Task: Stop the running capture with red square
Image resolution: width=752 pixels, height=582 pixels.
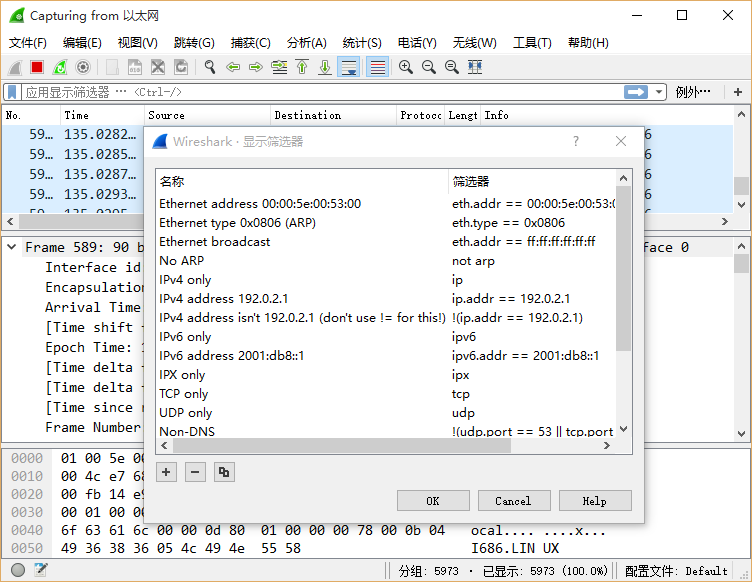Action: point(37,67)
